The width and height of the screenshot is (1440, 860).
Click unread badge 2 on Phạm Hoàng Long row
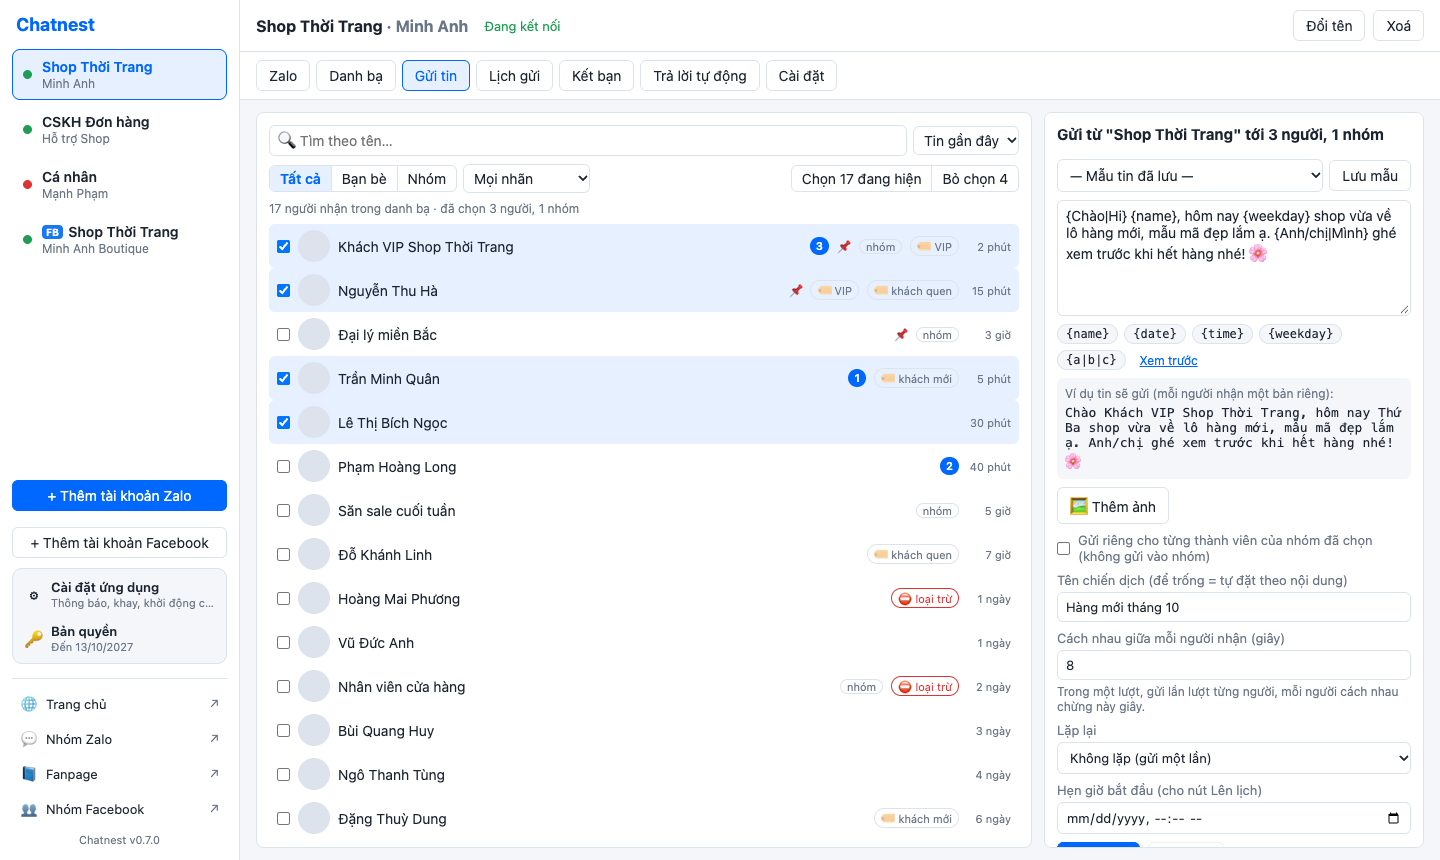click(949, 466)
